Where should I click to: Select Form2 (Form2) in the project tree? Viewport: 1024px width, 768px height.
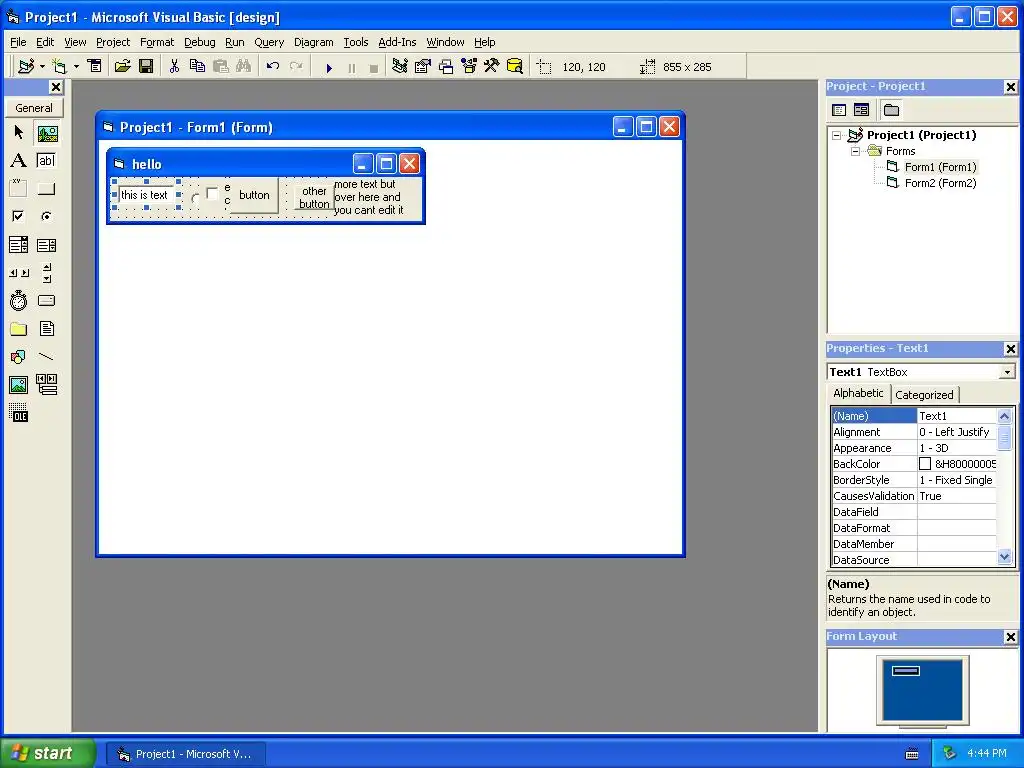[940, 184]
